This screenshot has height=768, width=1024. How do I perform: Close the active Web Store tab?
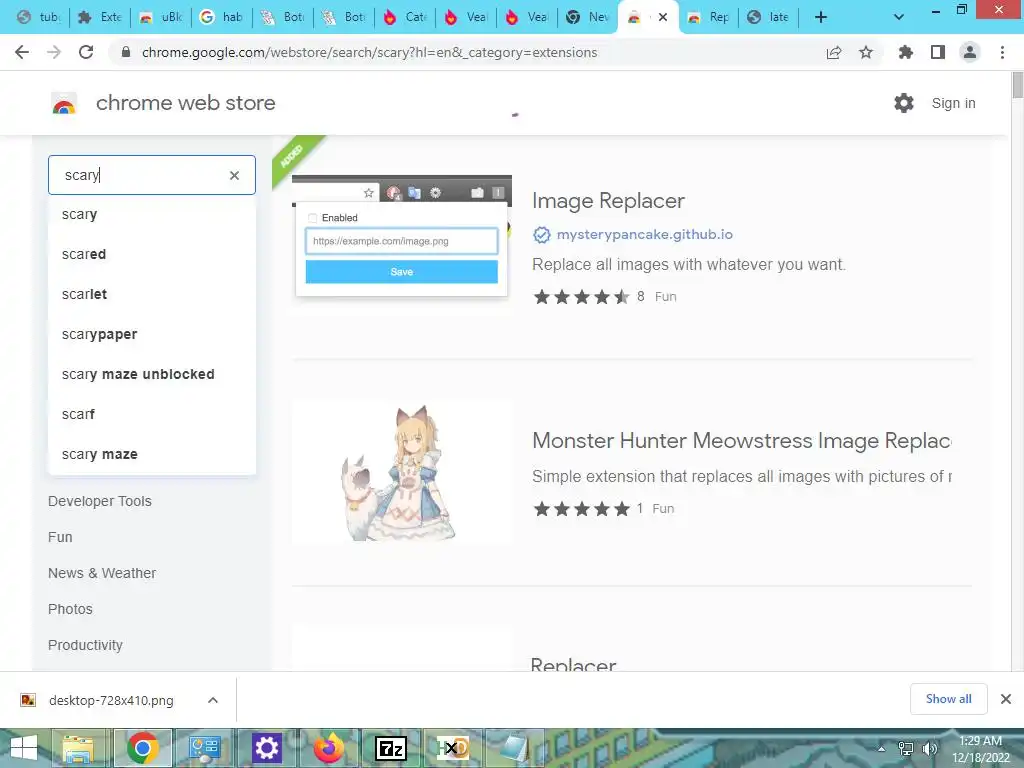[663, 17]
